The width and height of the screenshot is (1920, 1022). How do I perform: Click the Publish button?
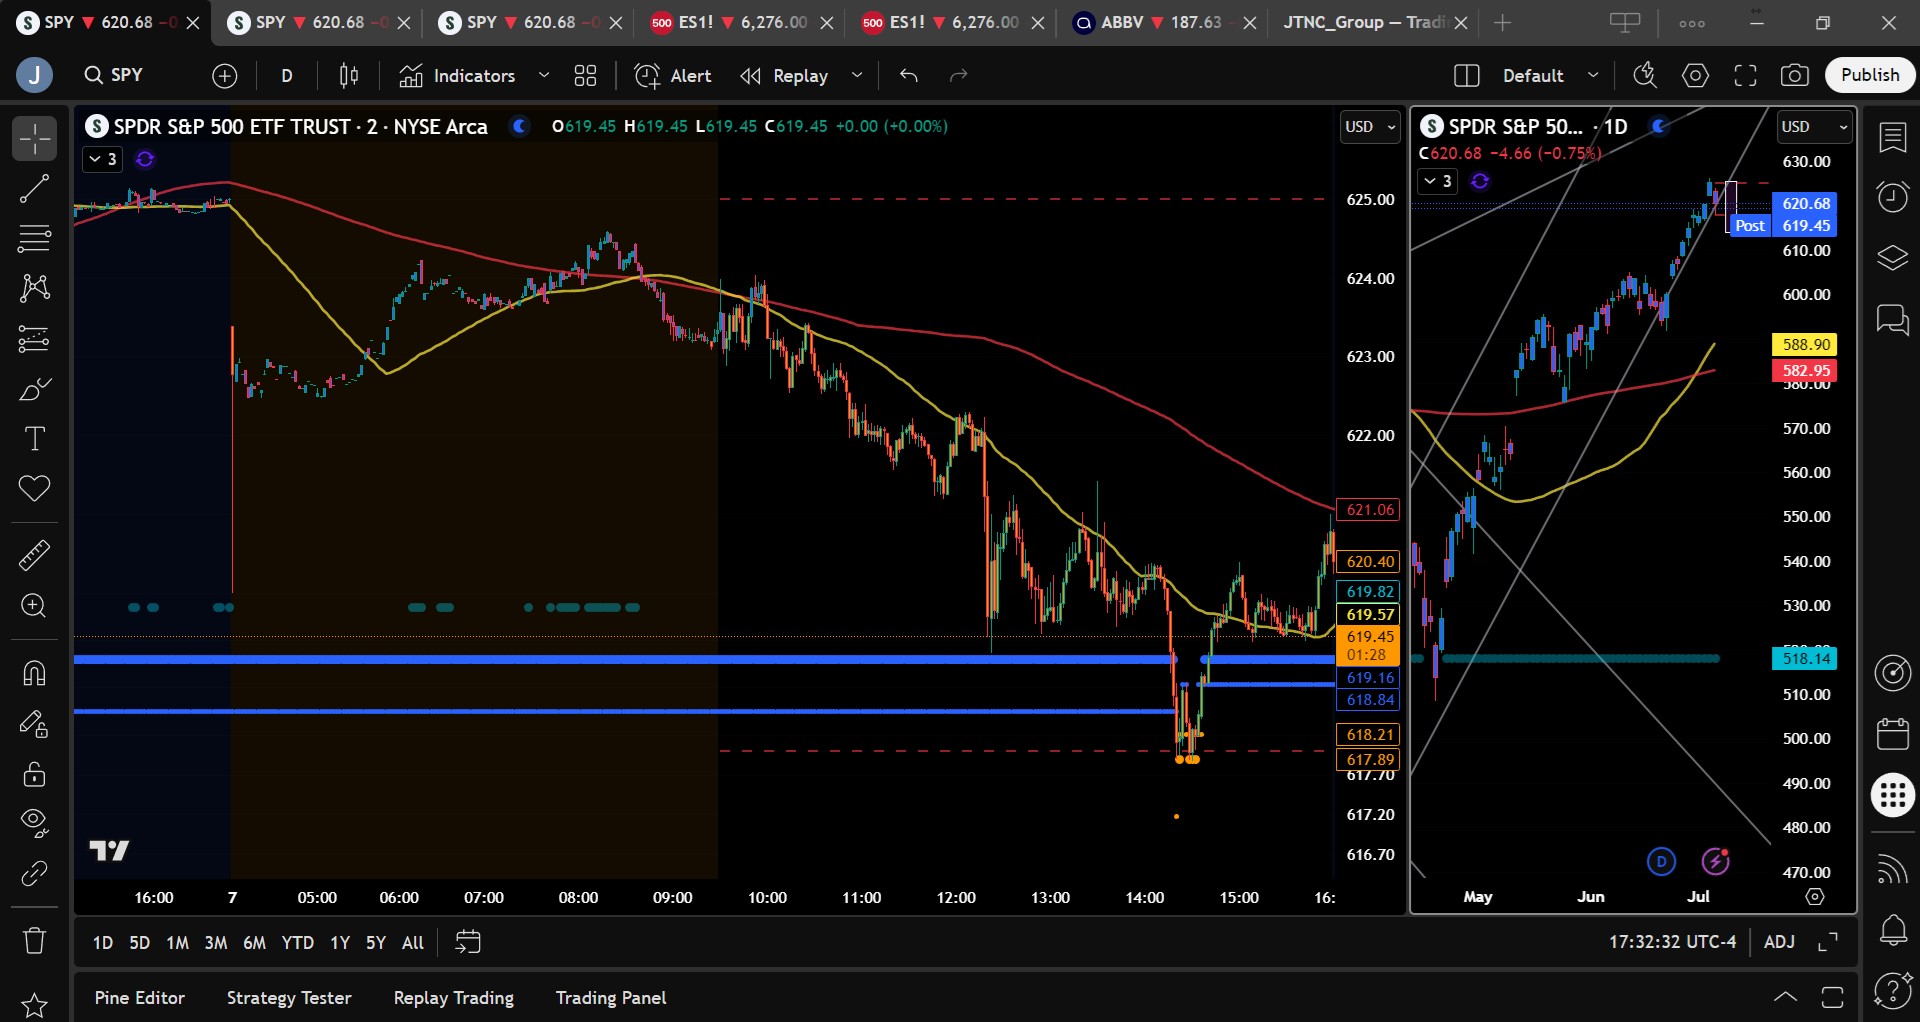[1870, 75]
